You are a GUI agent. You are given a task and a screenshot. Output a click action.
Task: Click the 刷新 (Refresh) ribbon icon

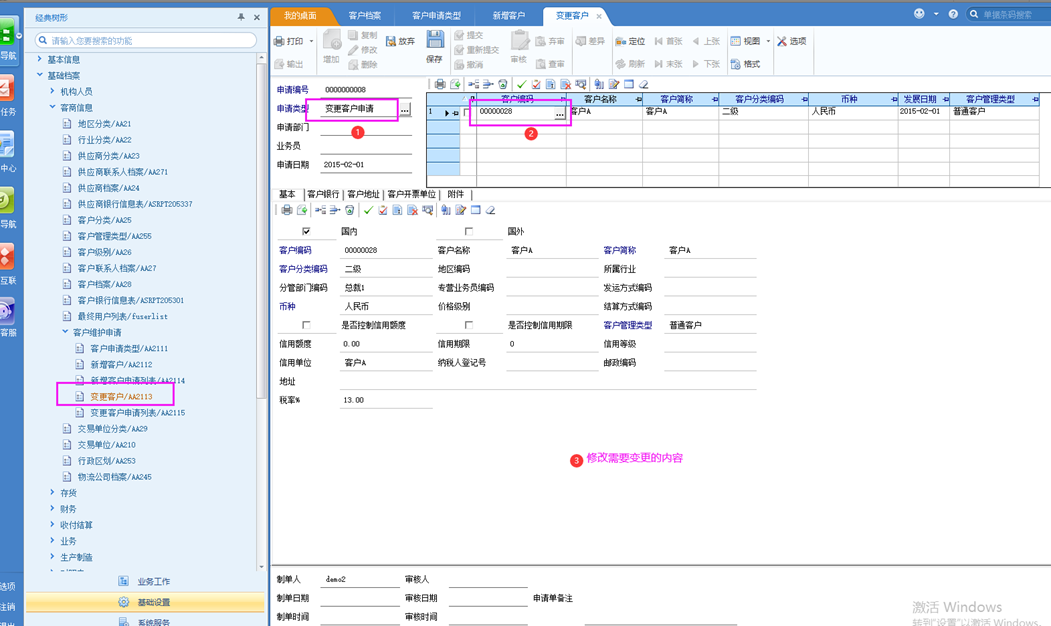click(621, 64)
